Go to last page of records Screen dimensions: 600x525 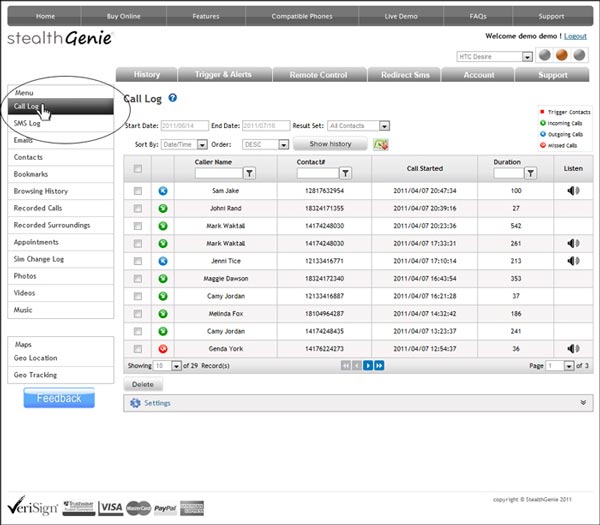click(379, 365)
